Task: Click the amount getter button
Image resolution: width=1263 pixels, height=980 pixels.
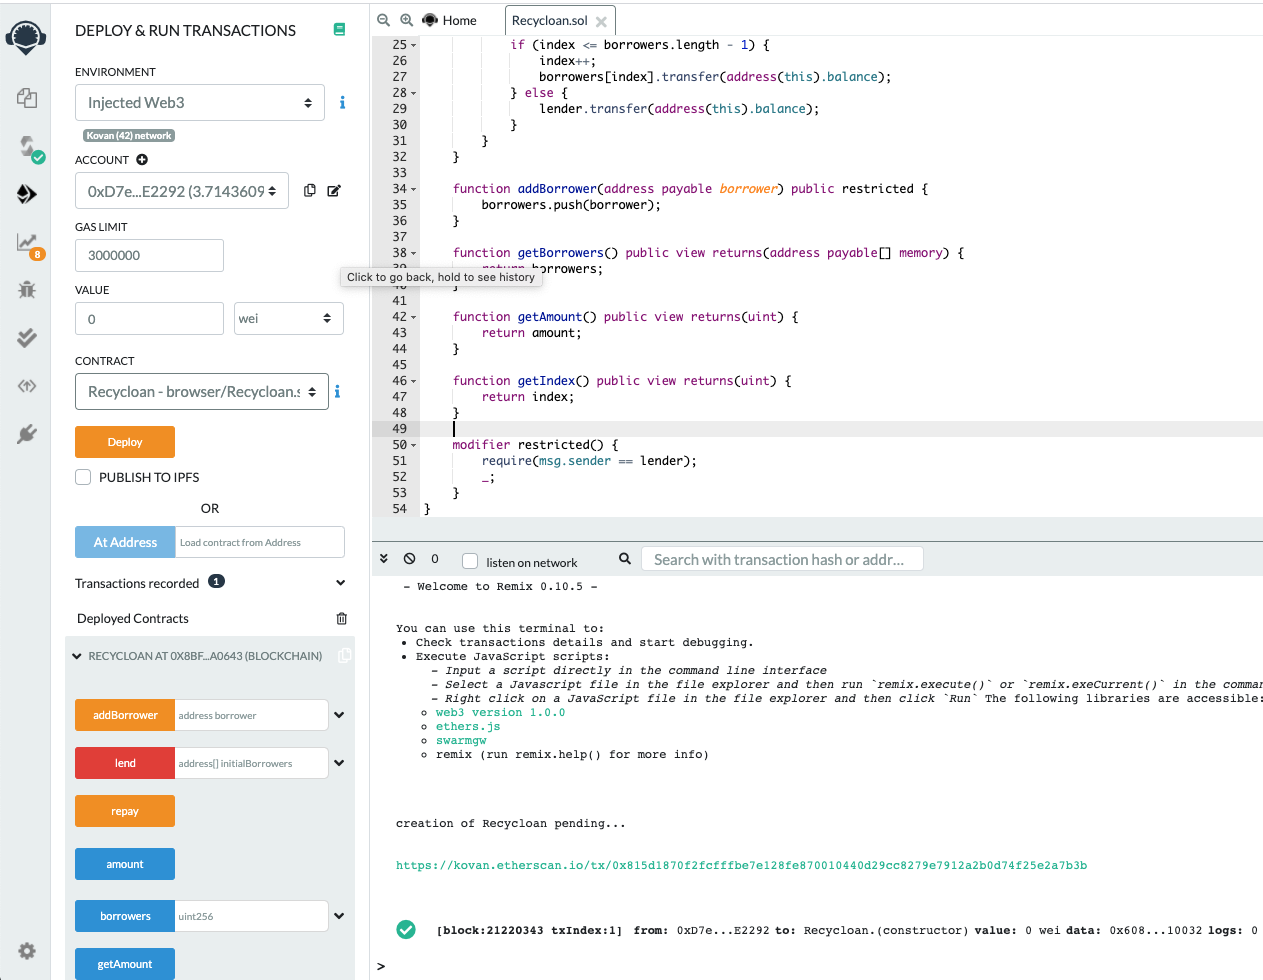Action: [125, 864]
